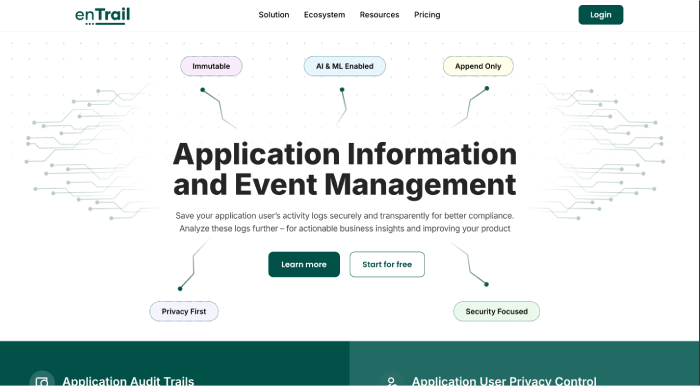The height and width of the screenshot is (386, 700).
Task: Select the Append Only tag
Action: [x=478, y=66]
